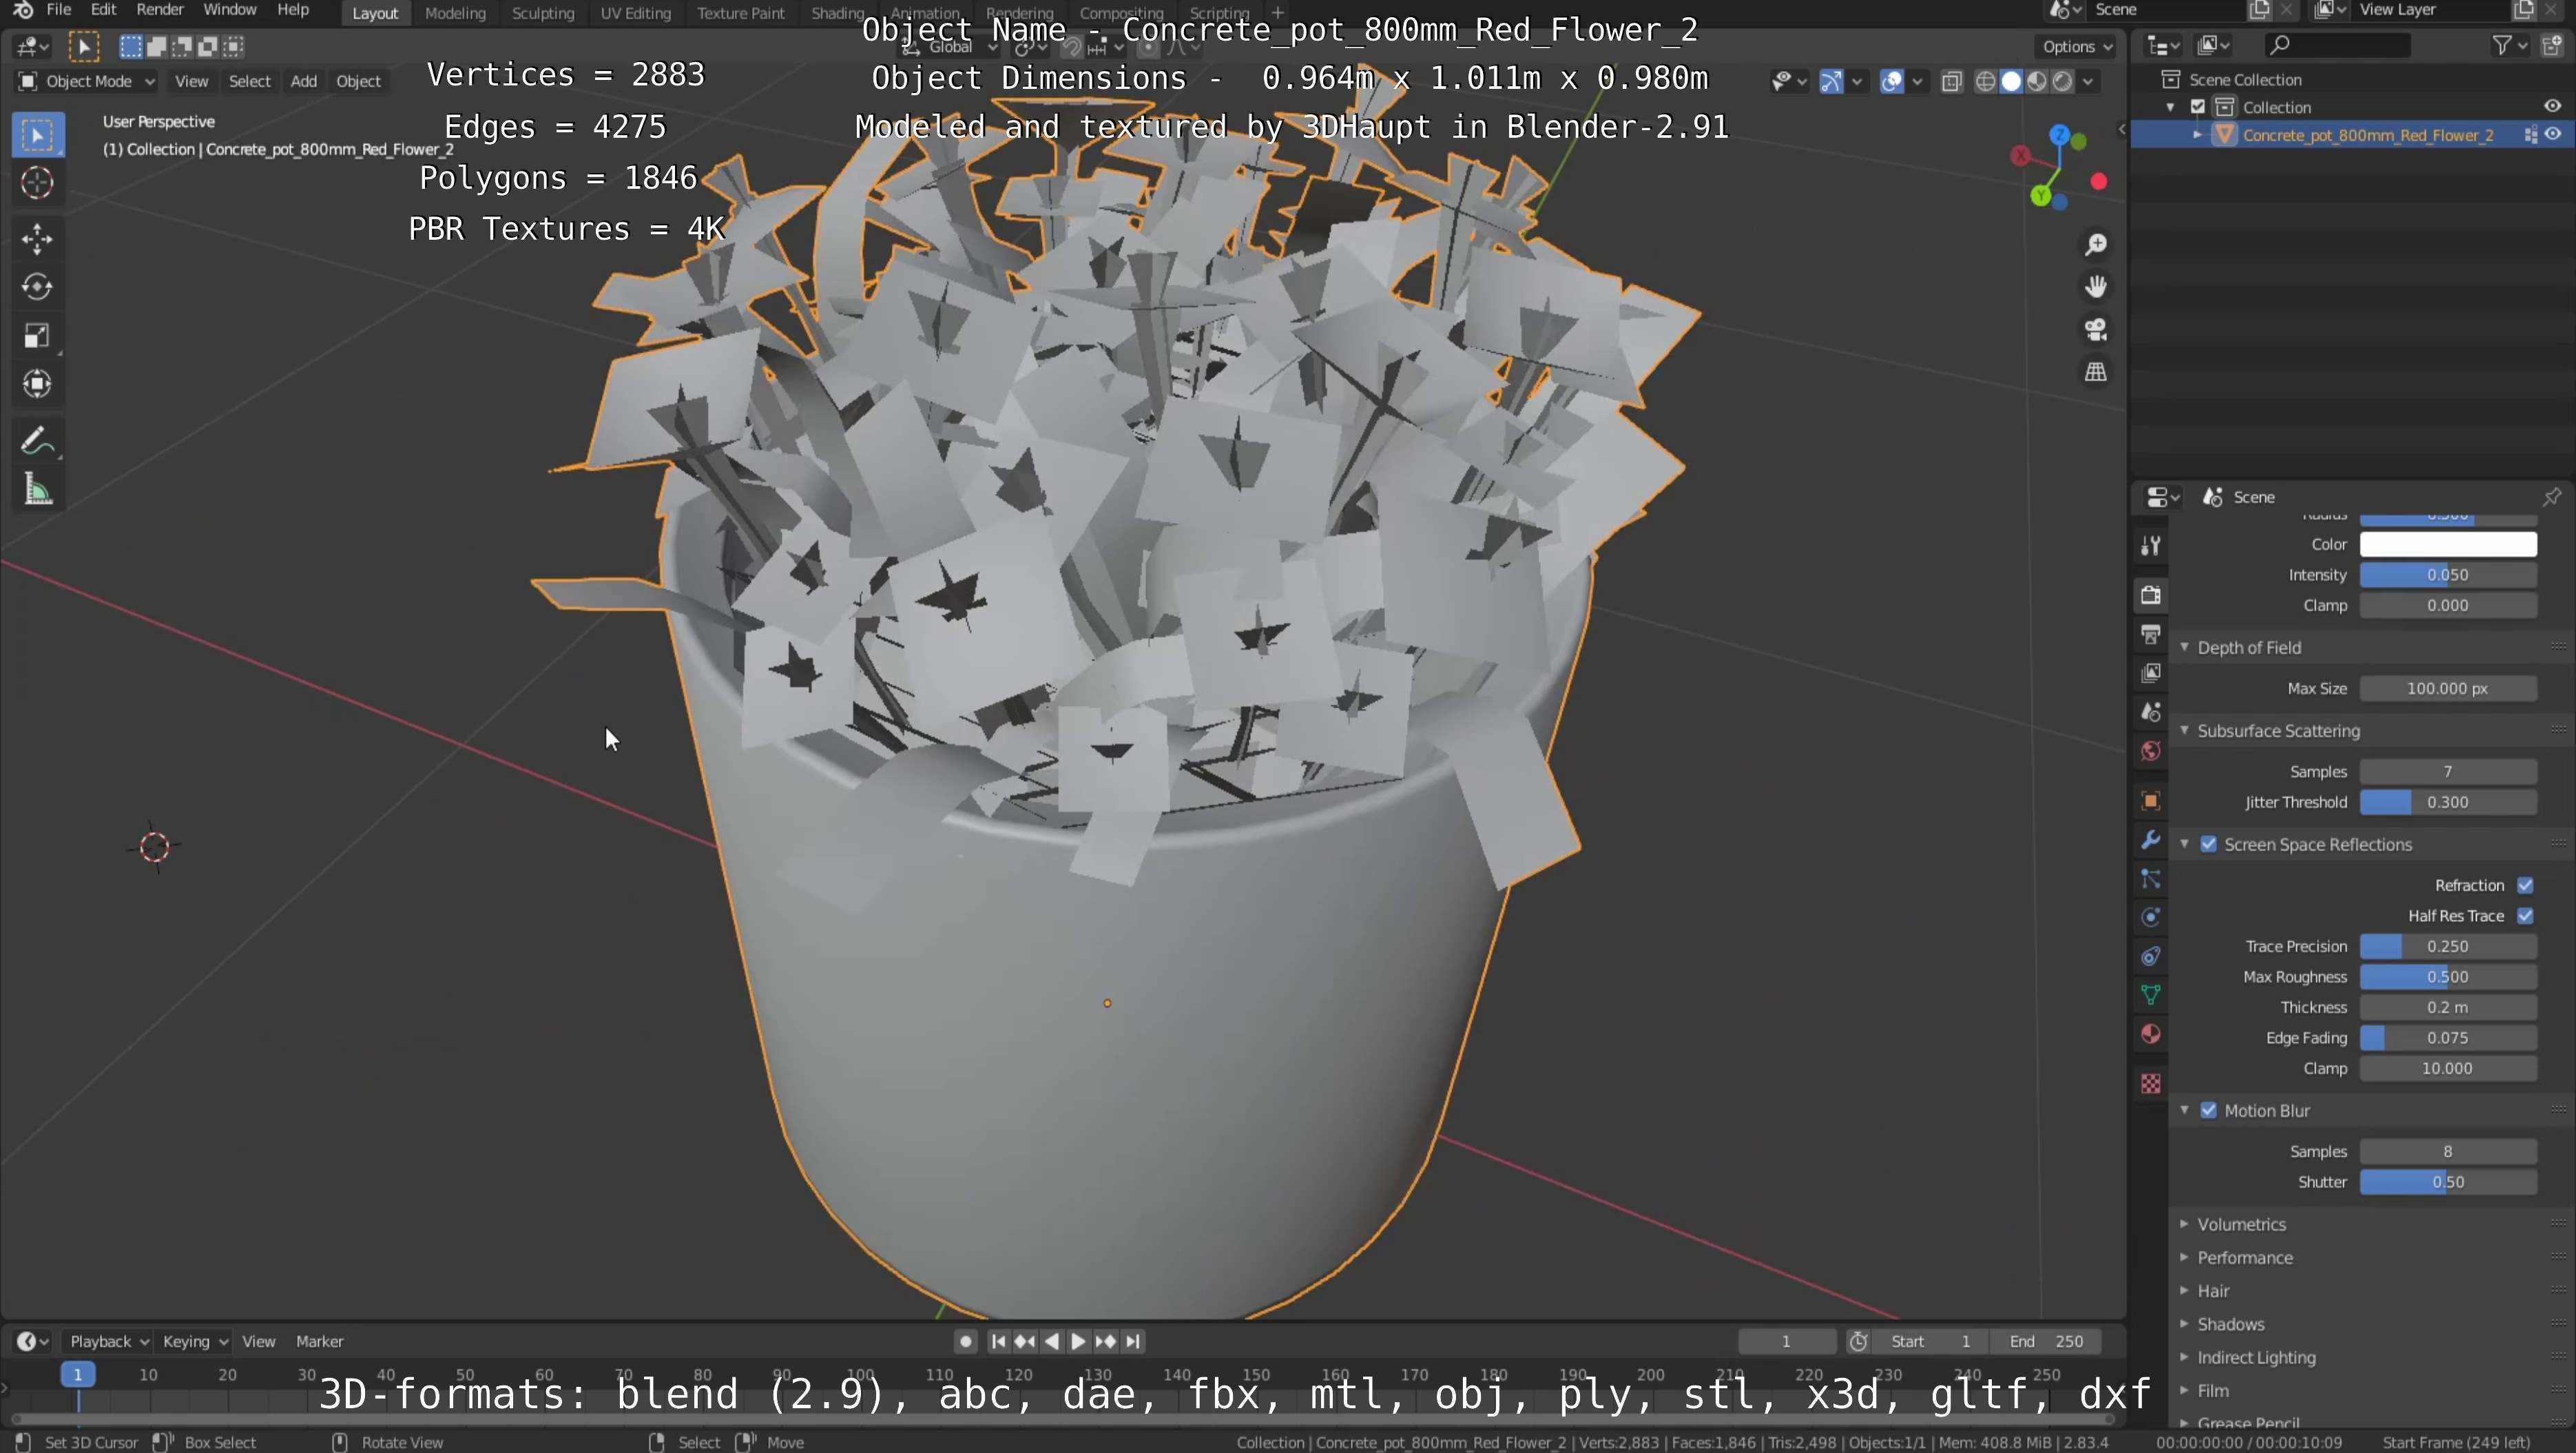2576x1453 pixels.
Task: Open Render properties tab icon
Action: tap(2150, 595)
